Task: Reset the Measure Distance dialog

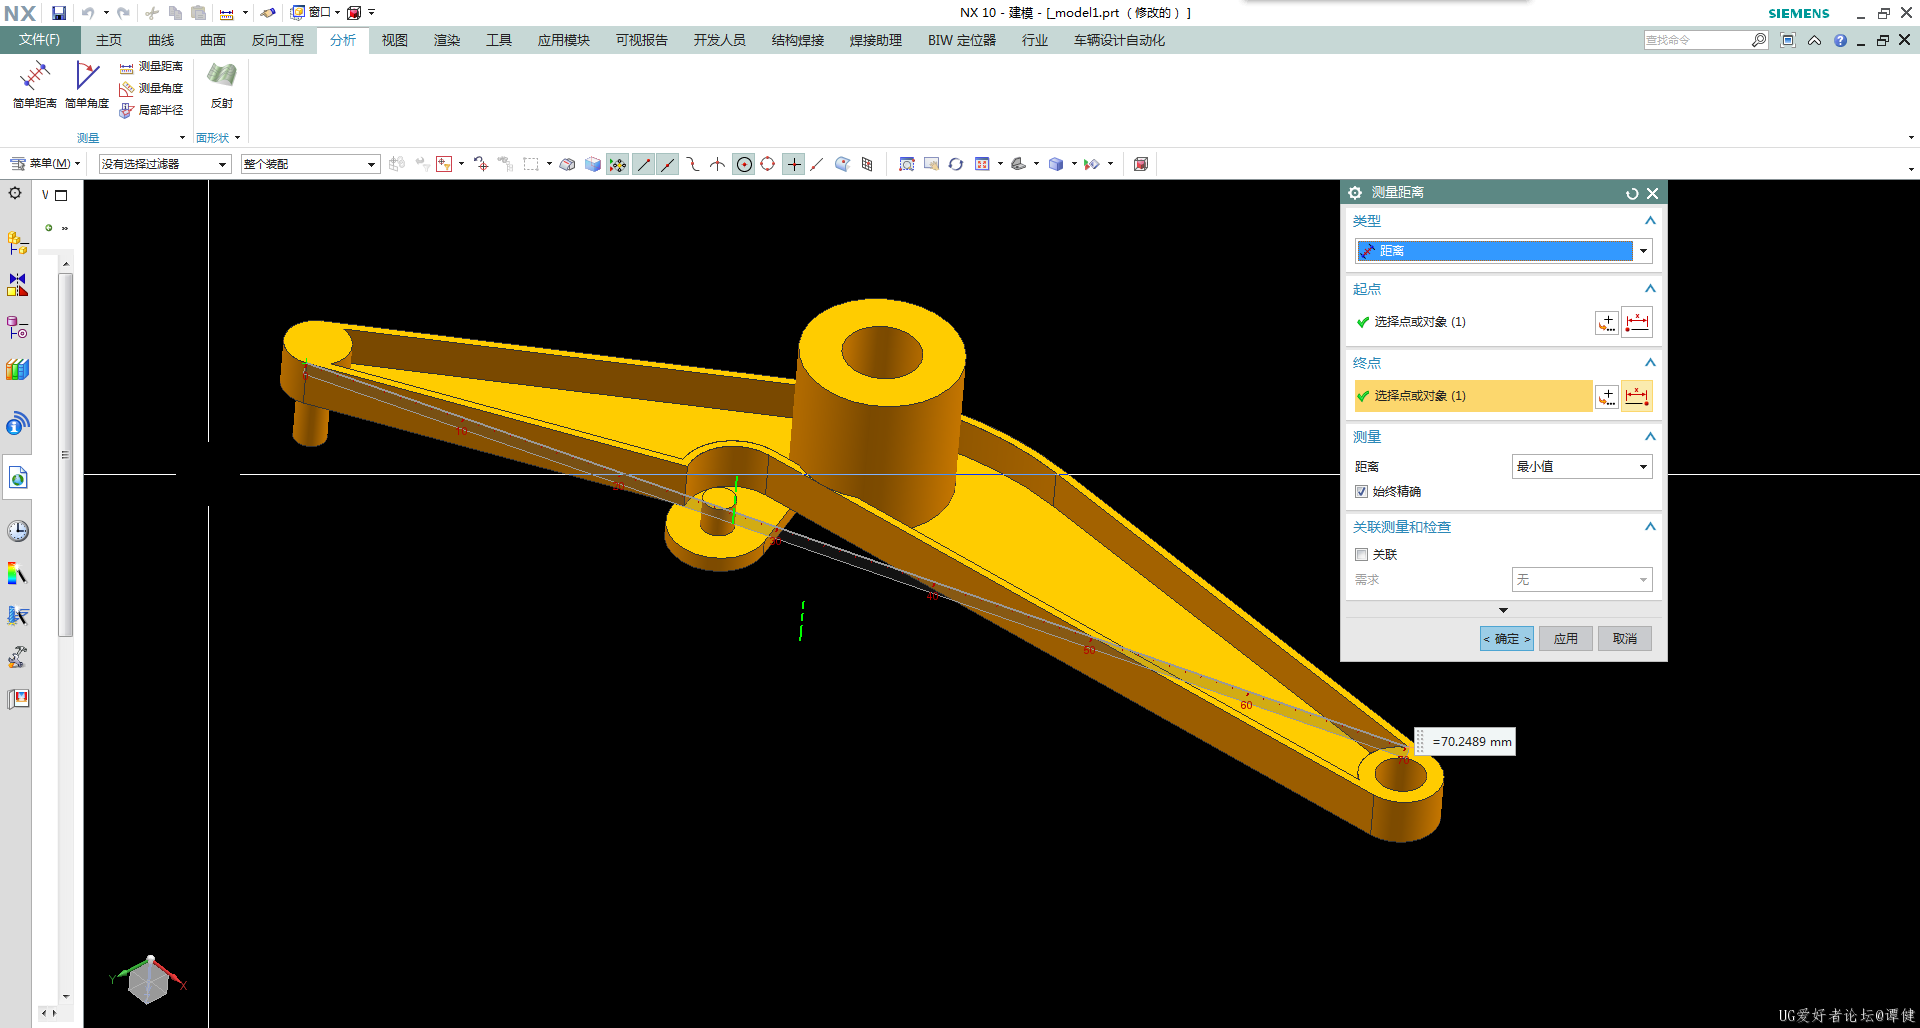Action: 1632,194
